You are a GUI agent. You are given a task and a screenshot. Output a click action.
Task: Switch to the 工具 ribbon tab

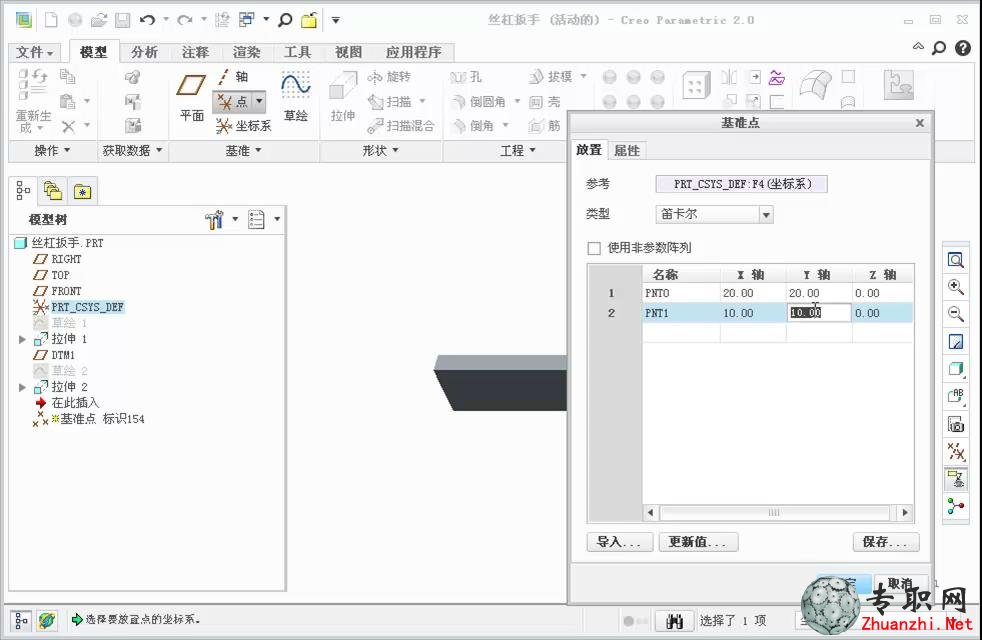click(297, 52)
